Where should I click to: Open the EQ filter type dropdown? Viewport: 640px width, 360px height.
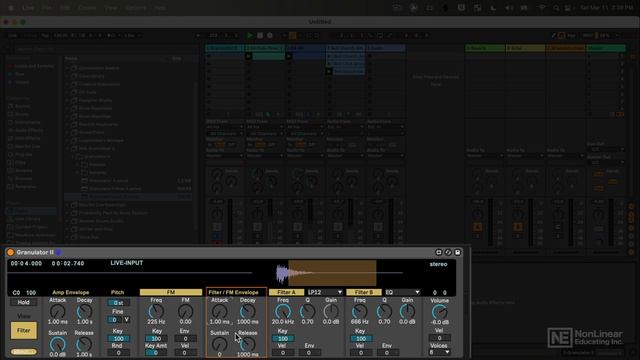pos(402,292)
